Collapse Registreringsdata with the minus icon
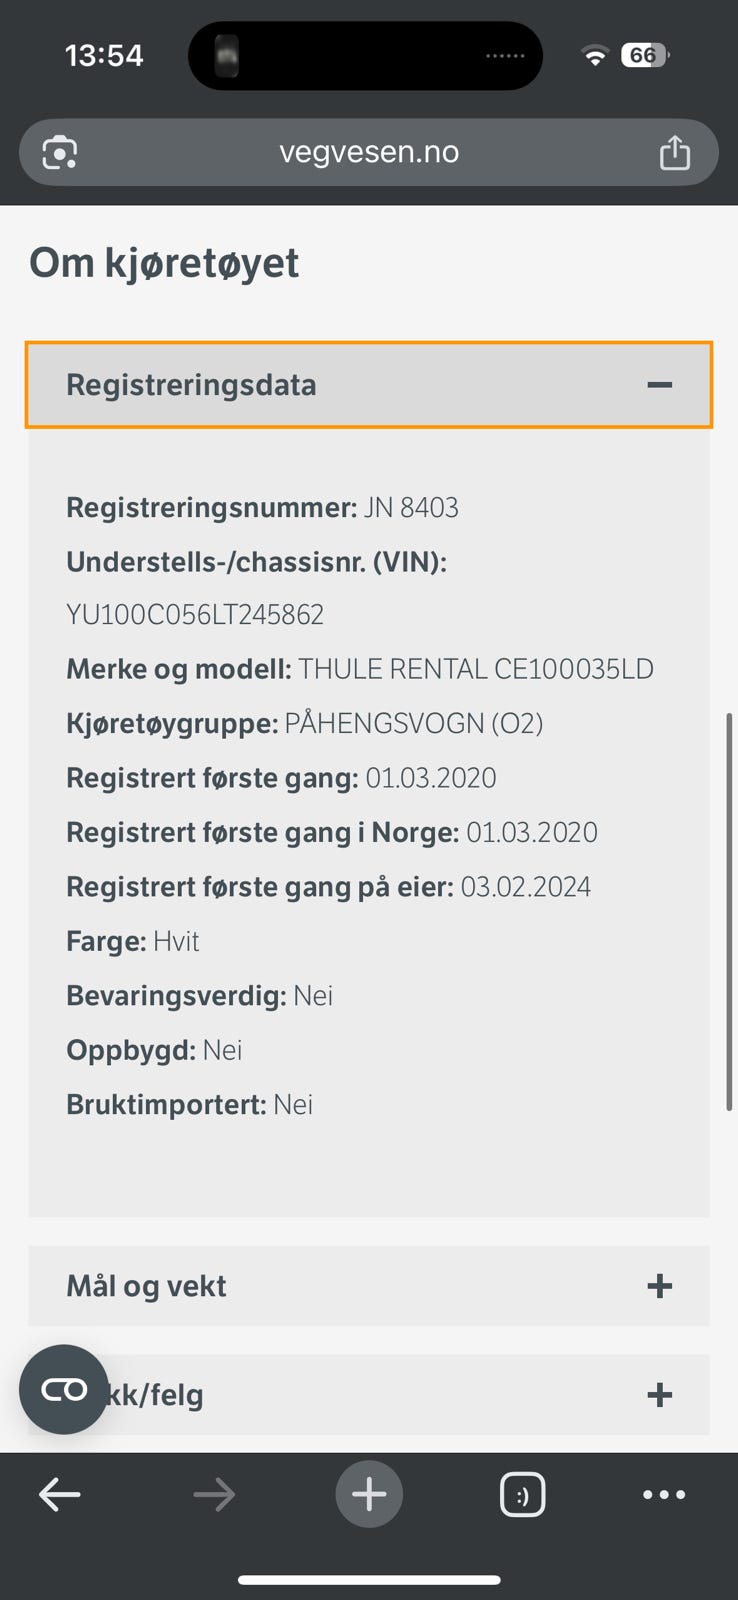738x1600 pixels. coord(659,385)
